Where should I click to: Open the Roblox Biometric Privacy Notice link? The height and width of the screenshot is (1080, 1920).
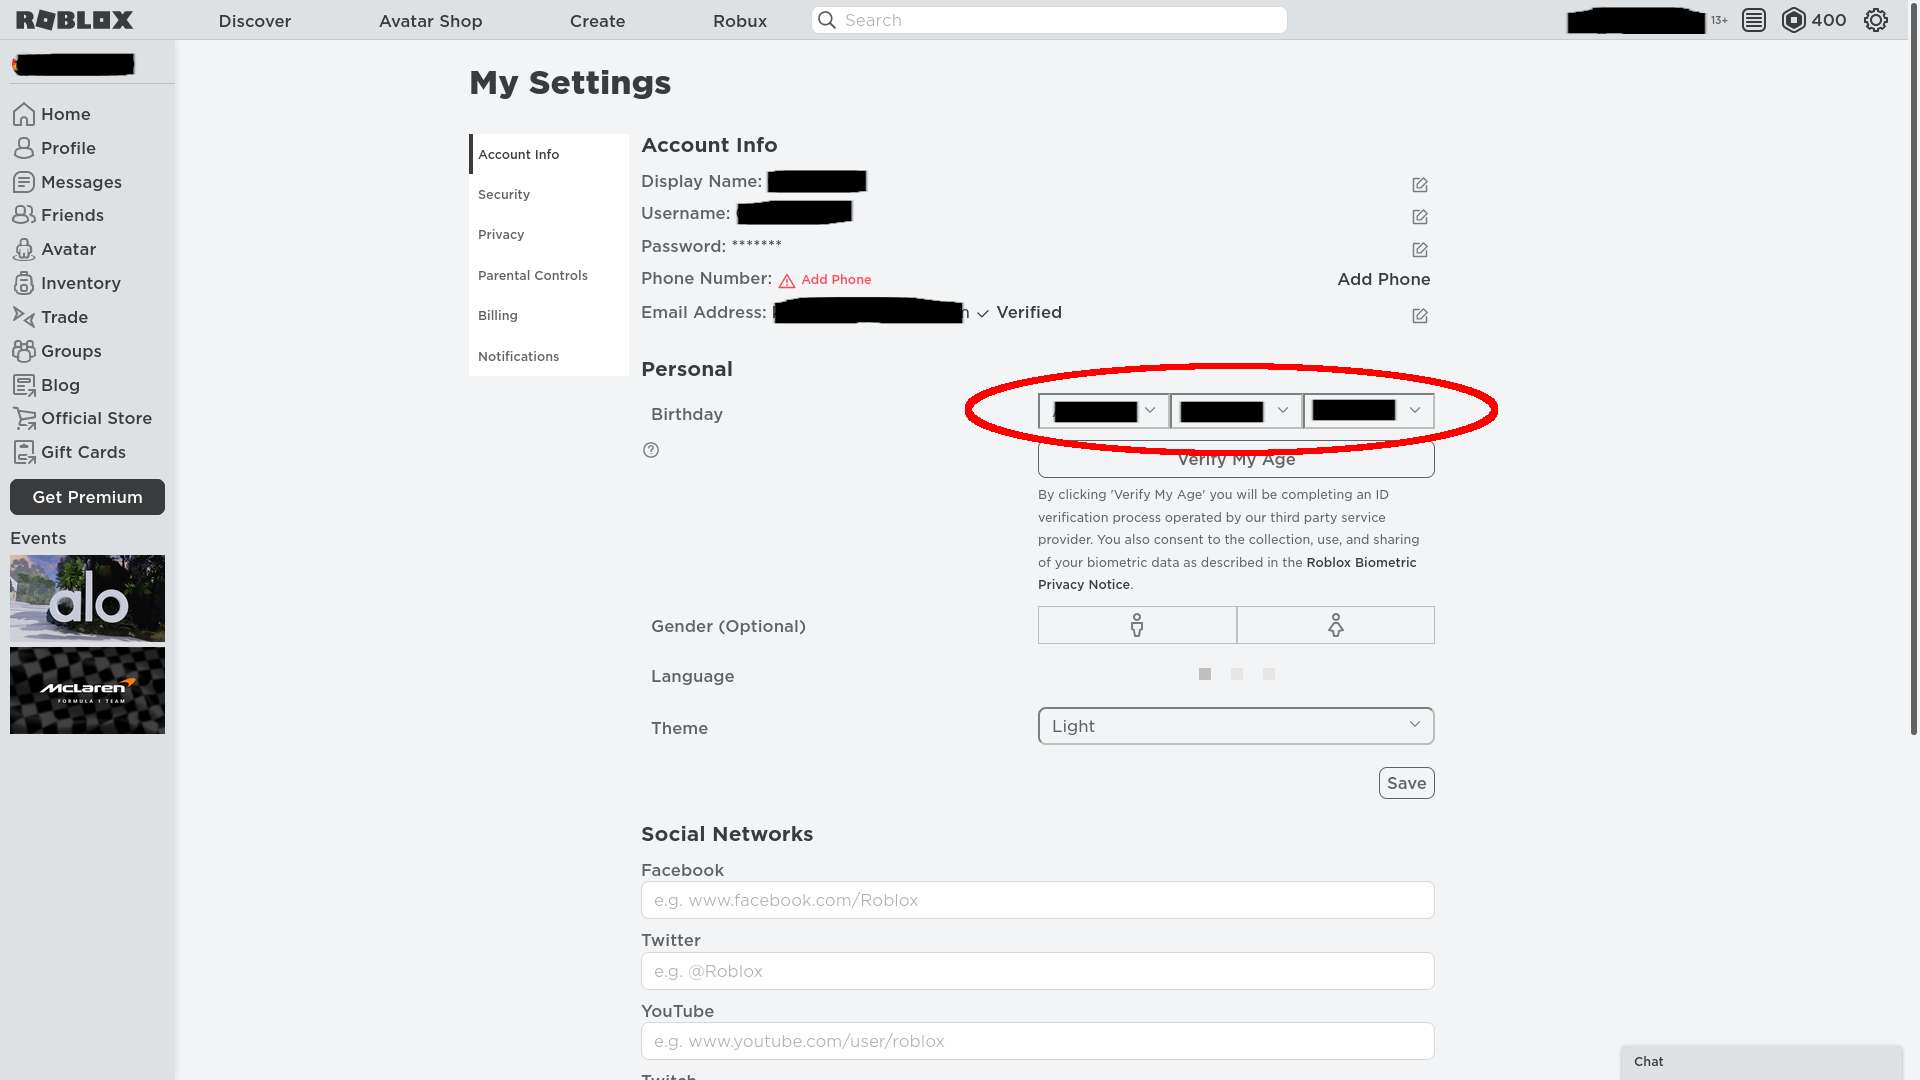[x=1227, y=573]
